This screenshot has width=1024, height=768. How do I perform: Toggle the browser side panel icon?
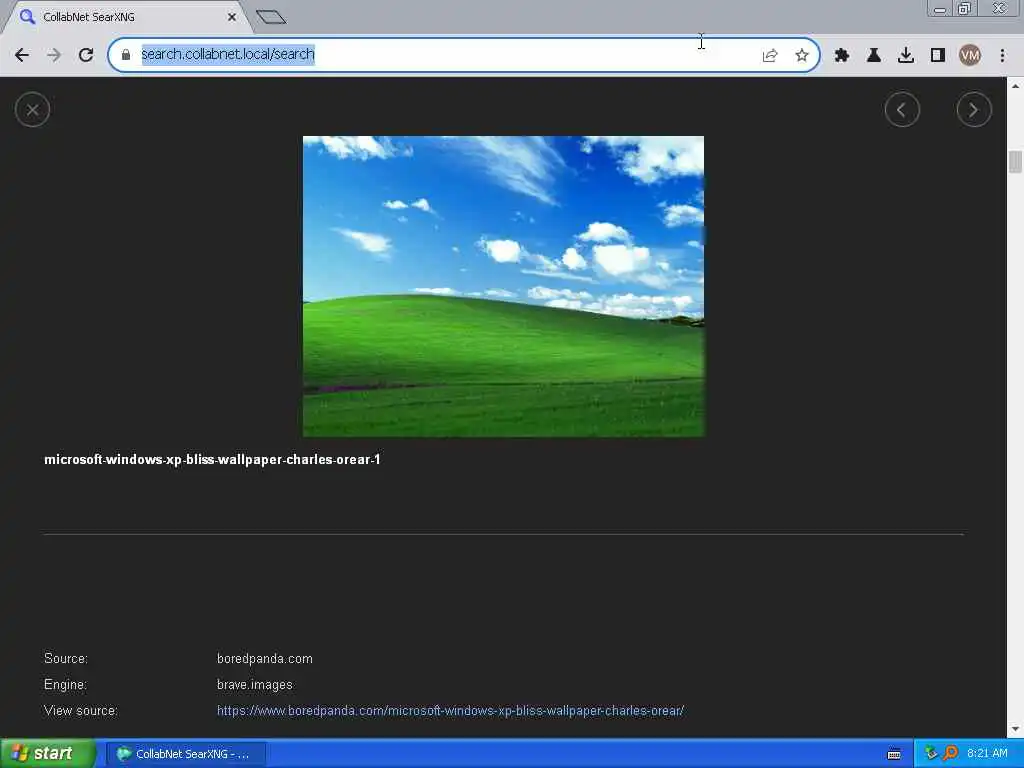coord(938,56)
